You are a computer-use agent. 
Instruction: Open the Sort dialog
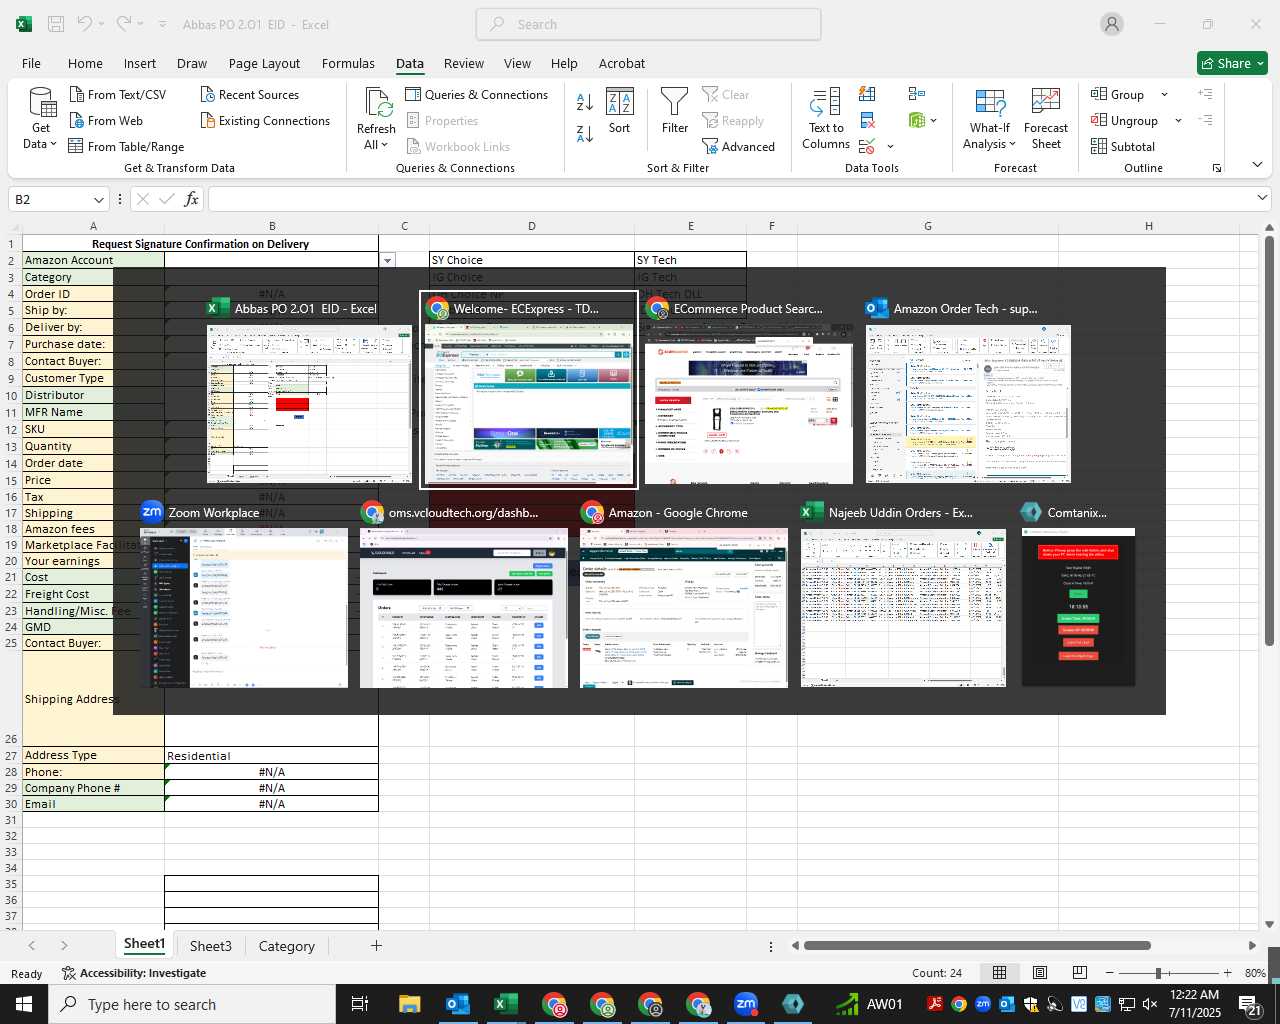pos(620,111)
